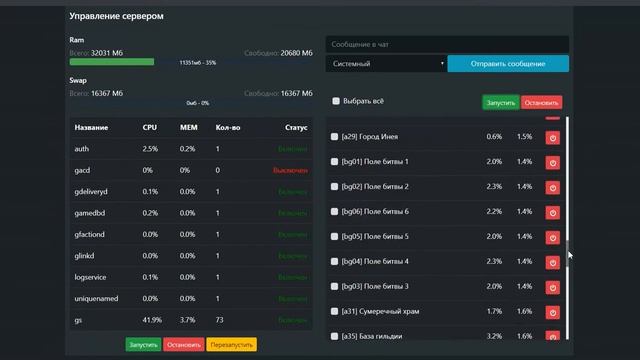This screenshot has height=360, width=640.
Task: Click the Выключен status of gacd
Action: point(290,170)
